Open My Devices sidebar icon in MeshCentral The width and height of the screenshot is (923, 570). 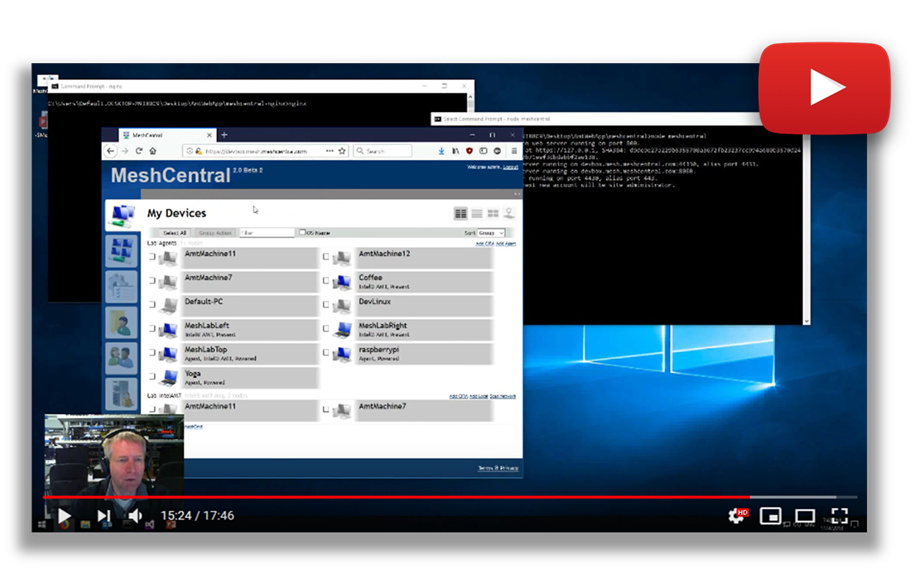[x=122, y=216]
